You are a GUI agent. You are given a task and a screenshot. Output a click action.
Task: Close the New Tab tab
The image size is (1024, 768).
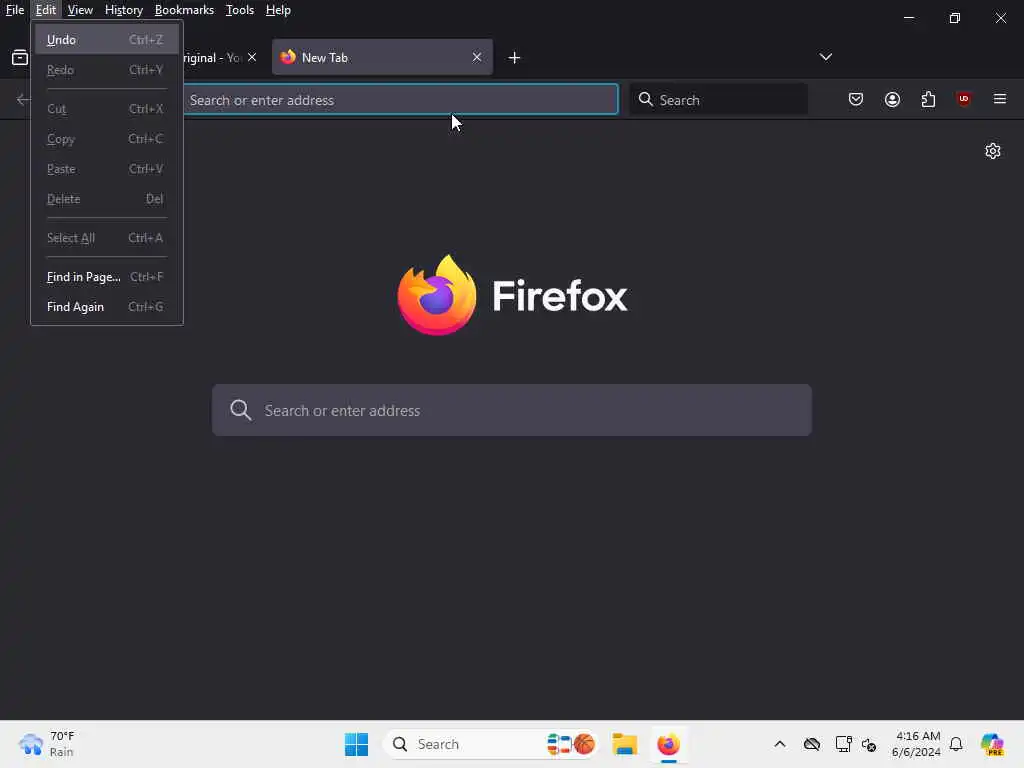point(477,57)
